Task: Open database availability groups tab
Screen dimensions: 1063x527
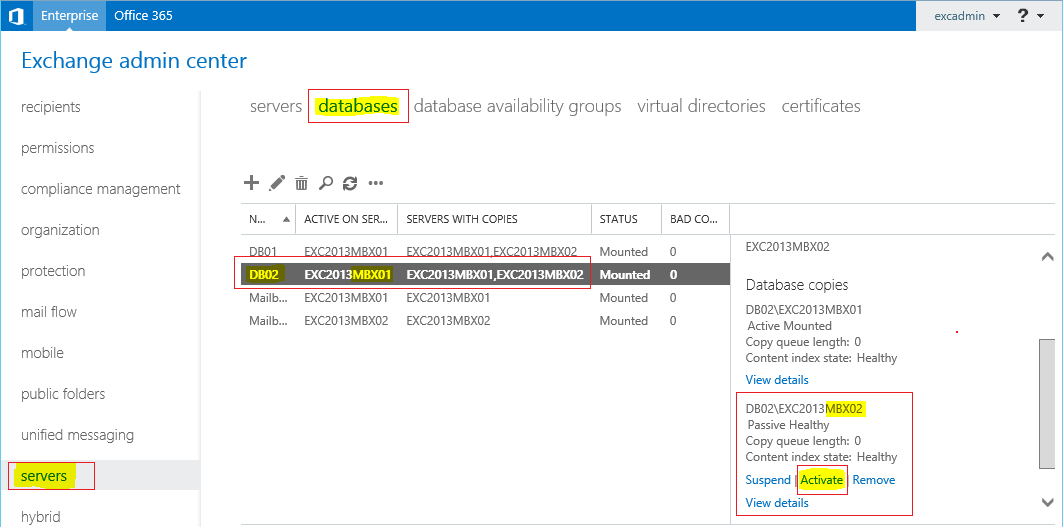Action: pyautogui.click(x=517, y=106)
